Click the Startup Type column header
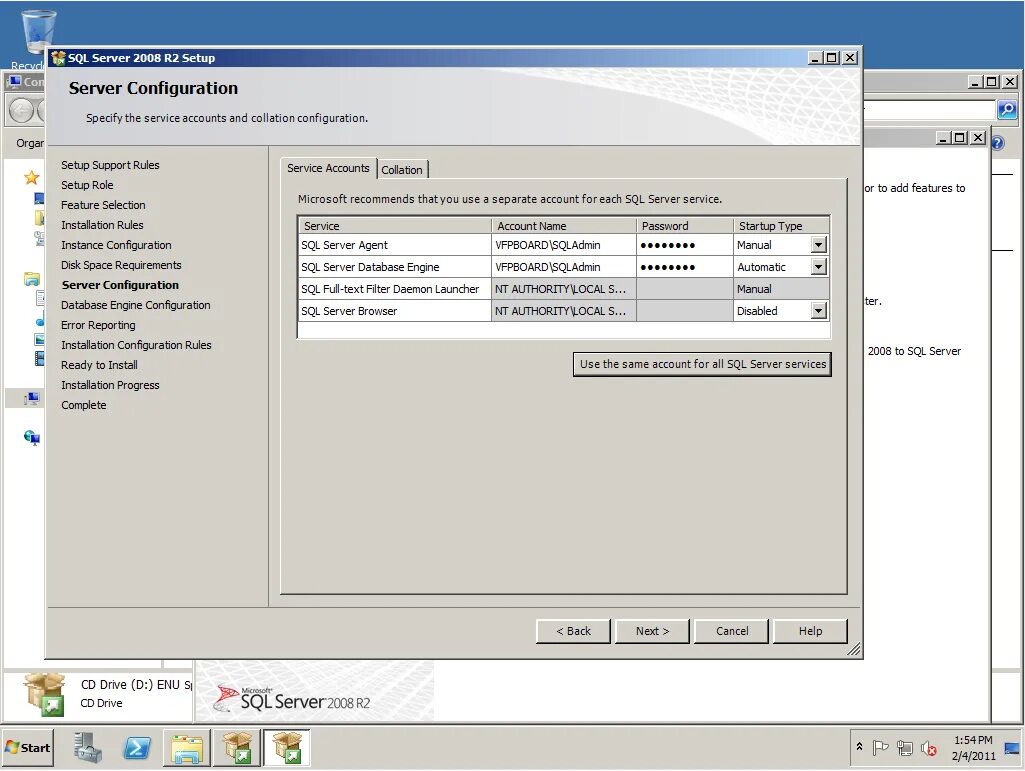Image resolution: width=1025 pixels, height=771 pixels. coord(781,226)
